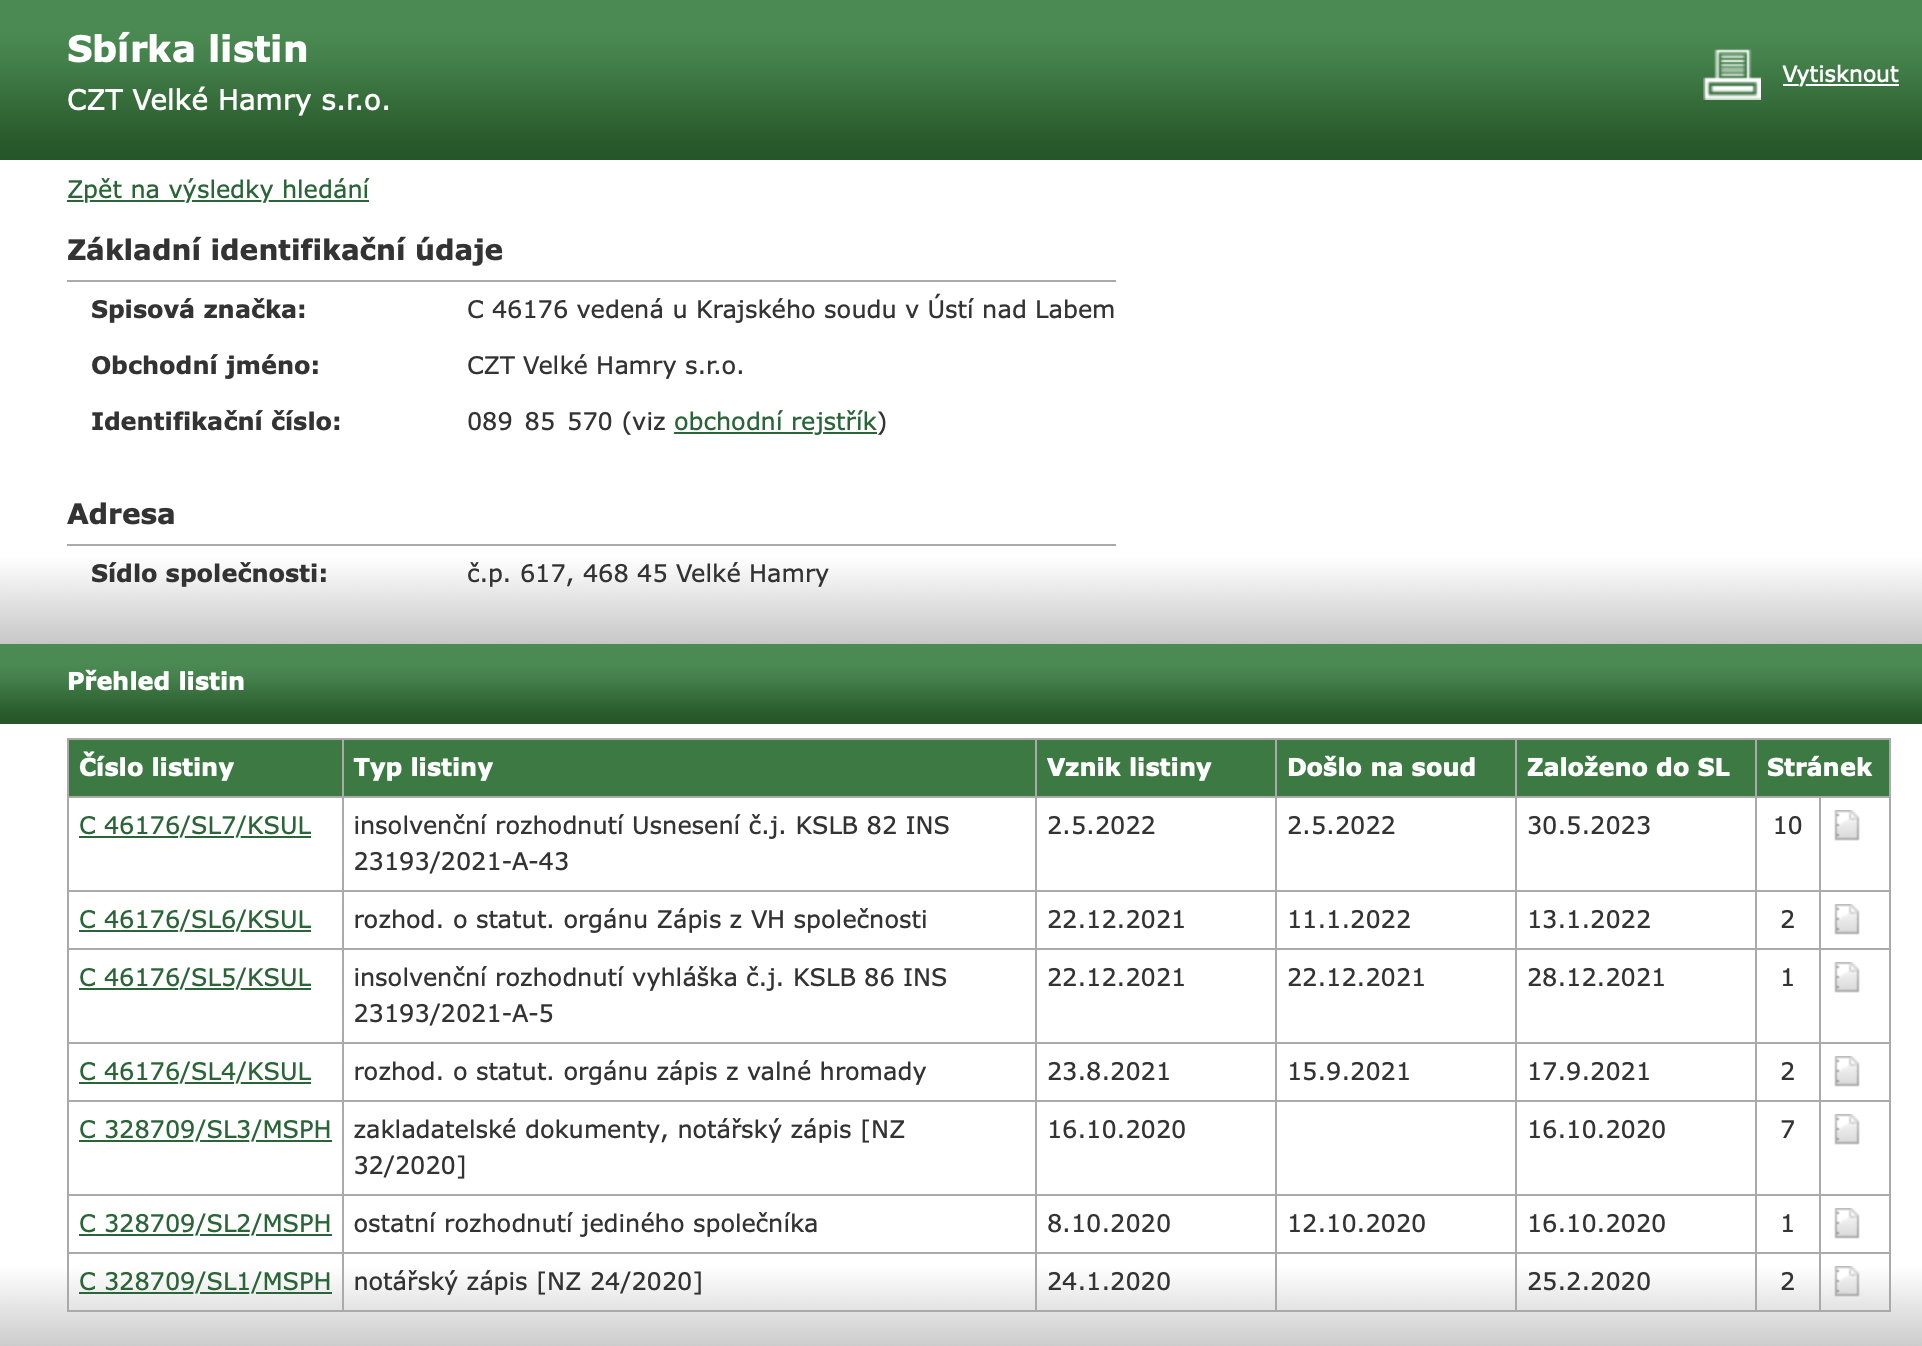This screenshot has width=1922, height=1346.
Task: Click the Vznik listiny date 8.10.2020
Action: (1109, 1224)
